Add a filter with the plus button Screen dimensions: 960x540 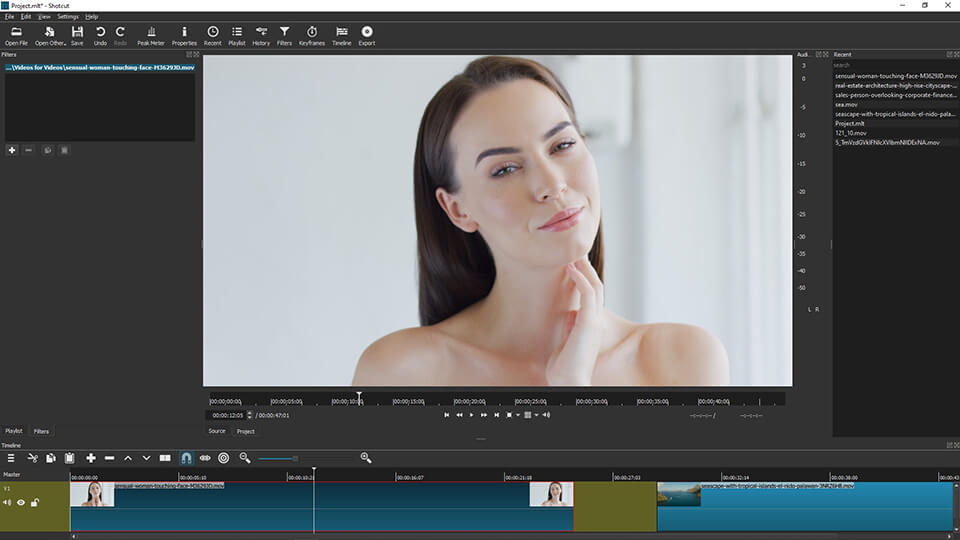[x=12, y=150]
